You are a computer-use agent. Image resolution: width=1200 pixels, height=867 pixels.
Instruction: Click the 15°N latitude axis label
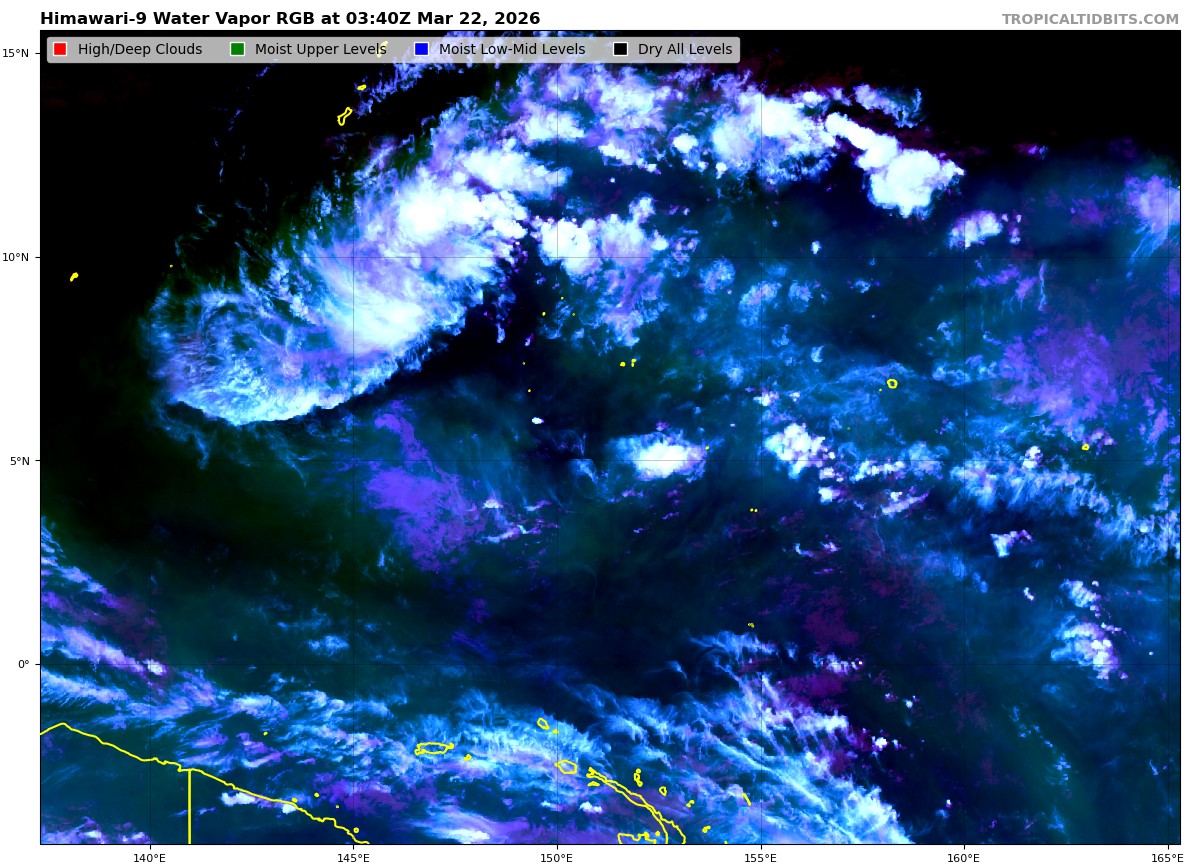[18, 53]
